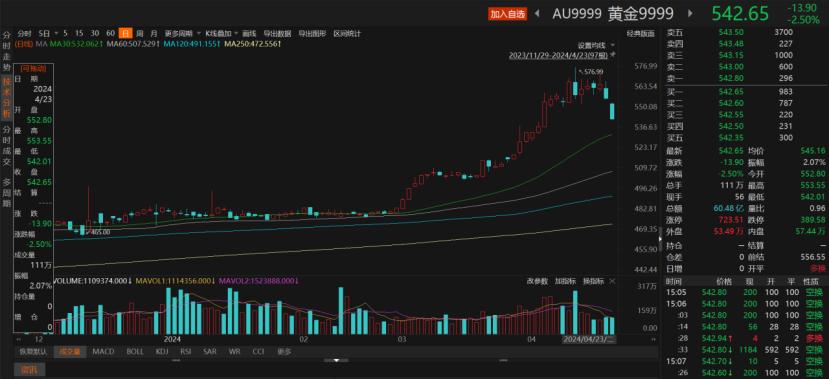
Task: Open the K线叠加 dropdown
Action: [x=222, y=33]
